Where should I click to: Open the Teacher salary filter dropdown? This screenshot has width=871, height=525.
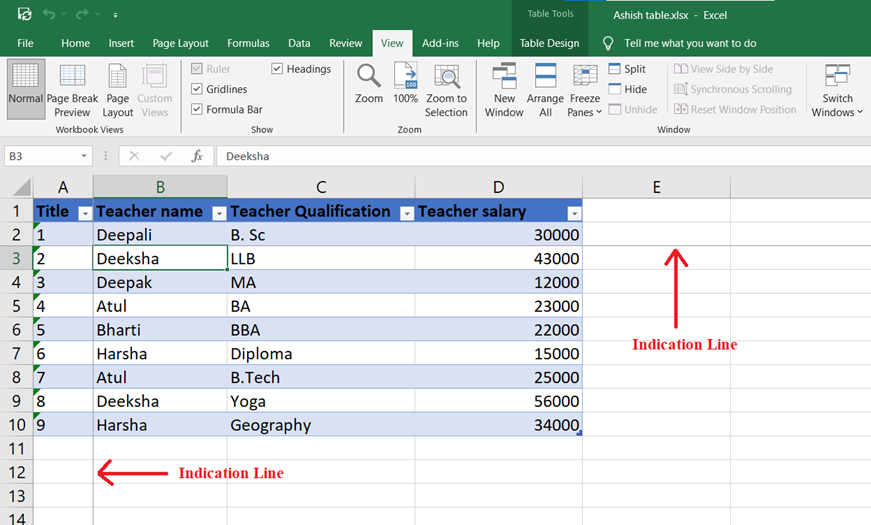(x=573, y=212)
